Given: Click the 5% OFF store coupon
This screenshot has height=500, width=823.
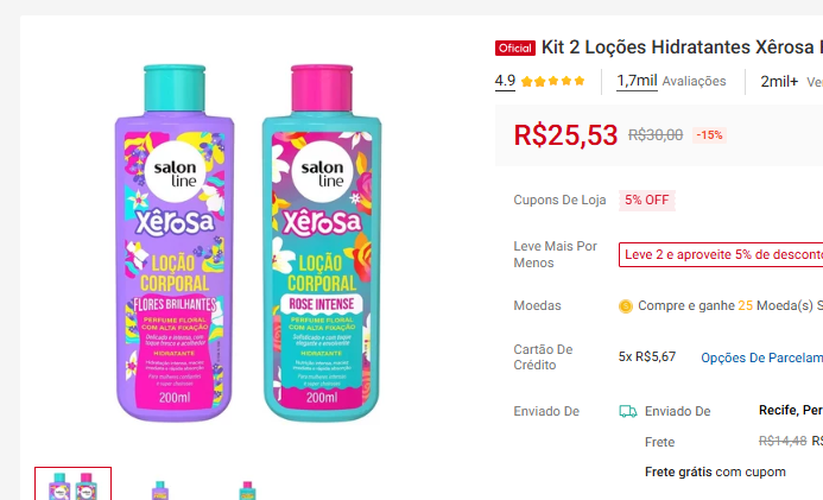Looking at the screenshot, I should (x=647, y=200).
